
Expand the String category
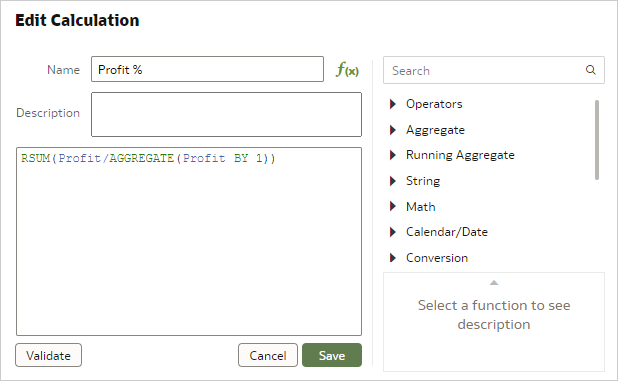click(393, 181)
